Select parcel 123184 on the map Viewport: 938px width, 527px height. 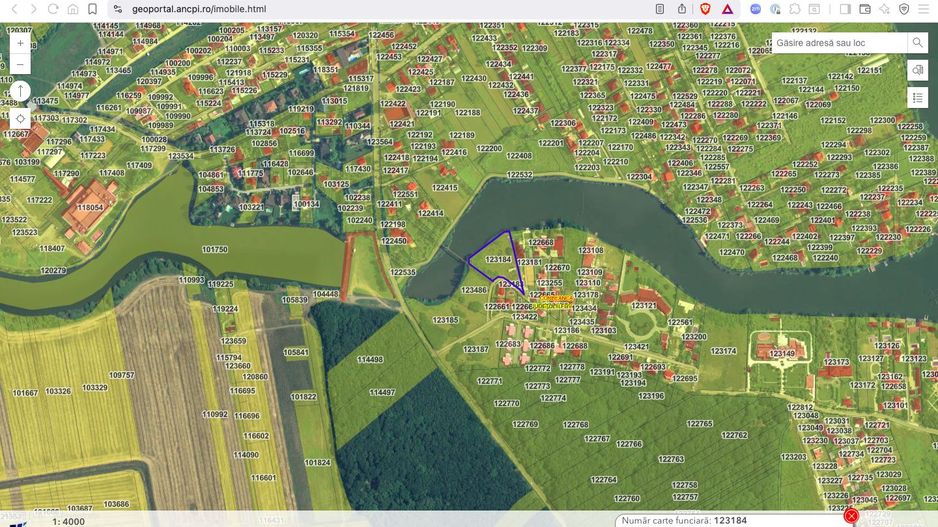point(497,260)
